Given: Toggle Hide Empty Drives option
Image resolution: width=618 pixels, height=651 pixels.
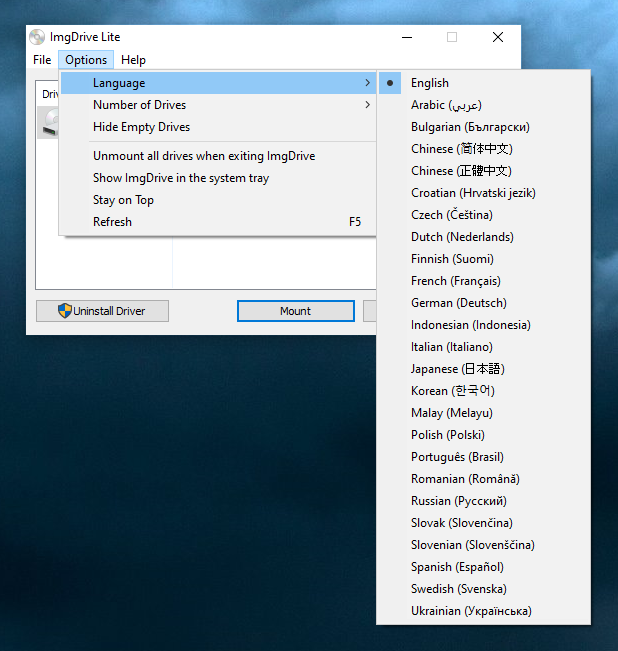Looking at the screenshot, I should [x=218, y=127].
